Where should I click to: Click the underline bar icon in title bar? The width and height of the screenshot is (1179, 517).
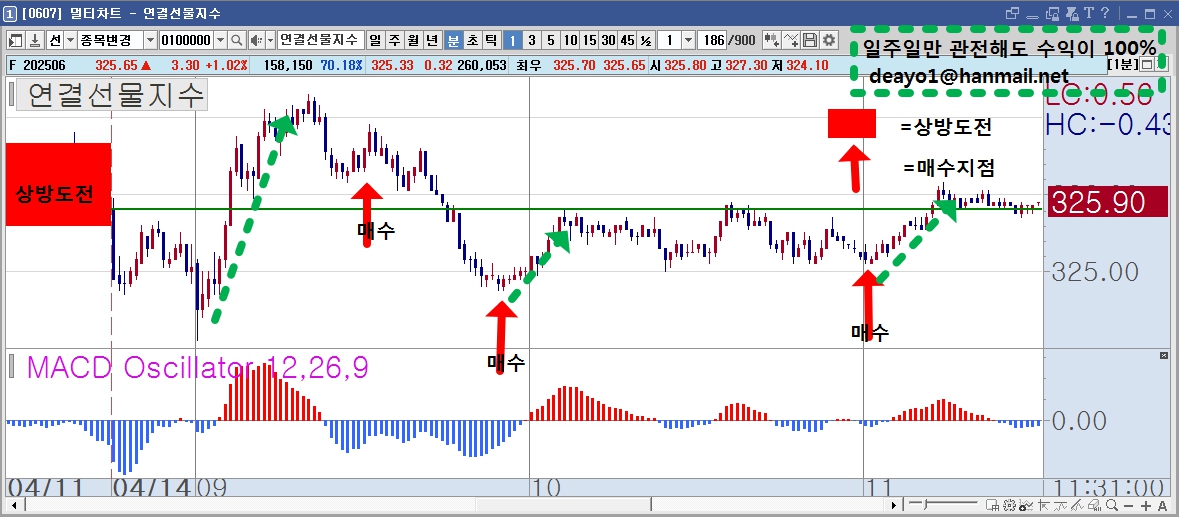point(1032,17)
